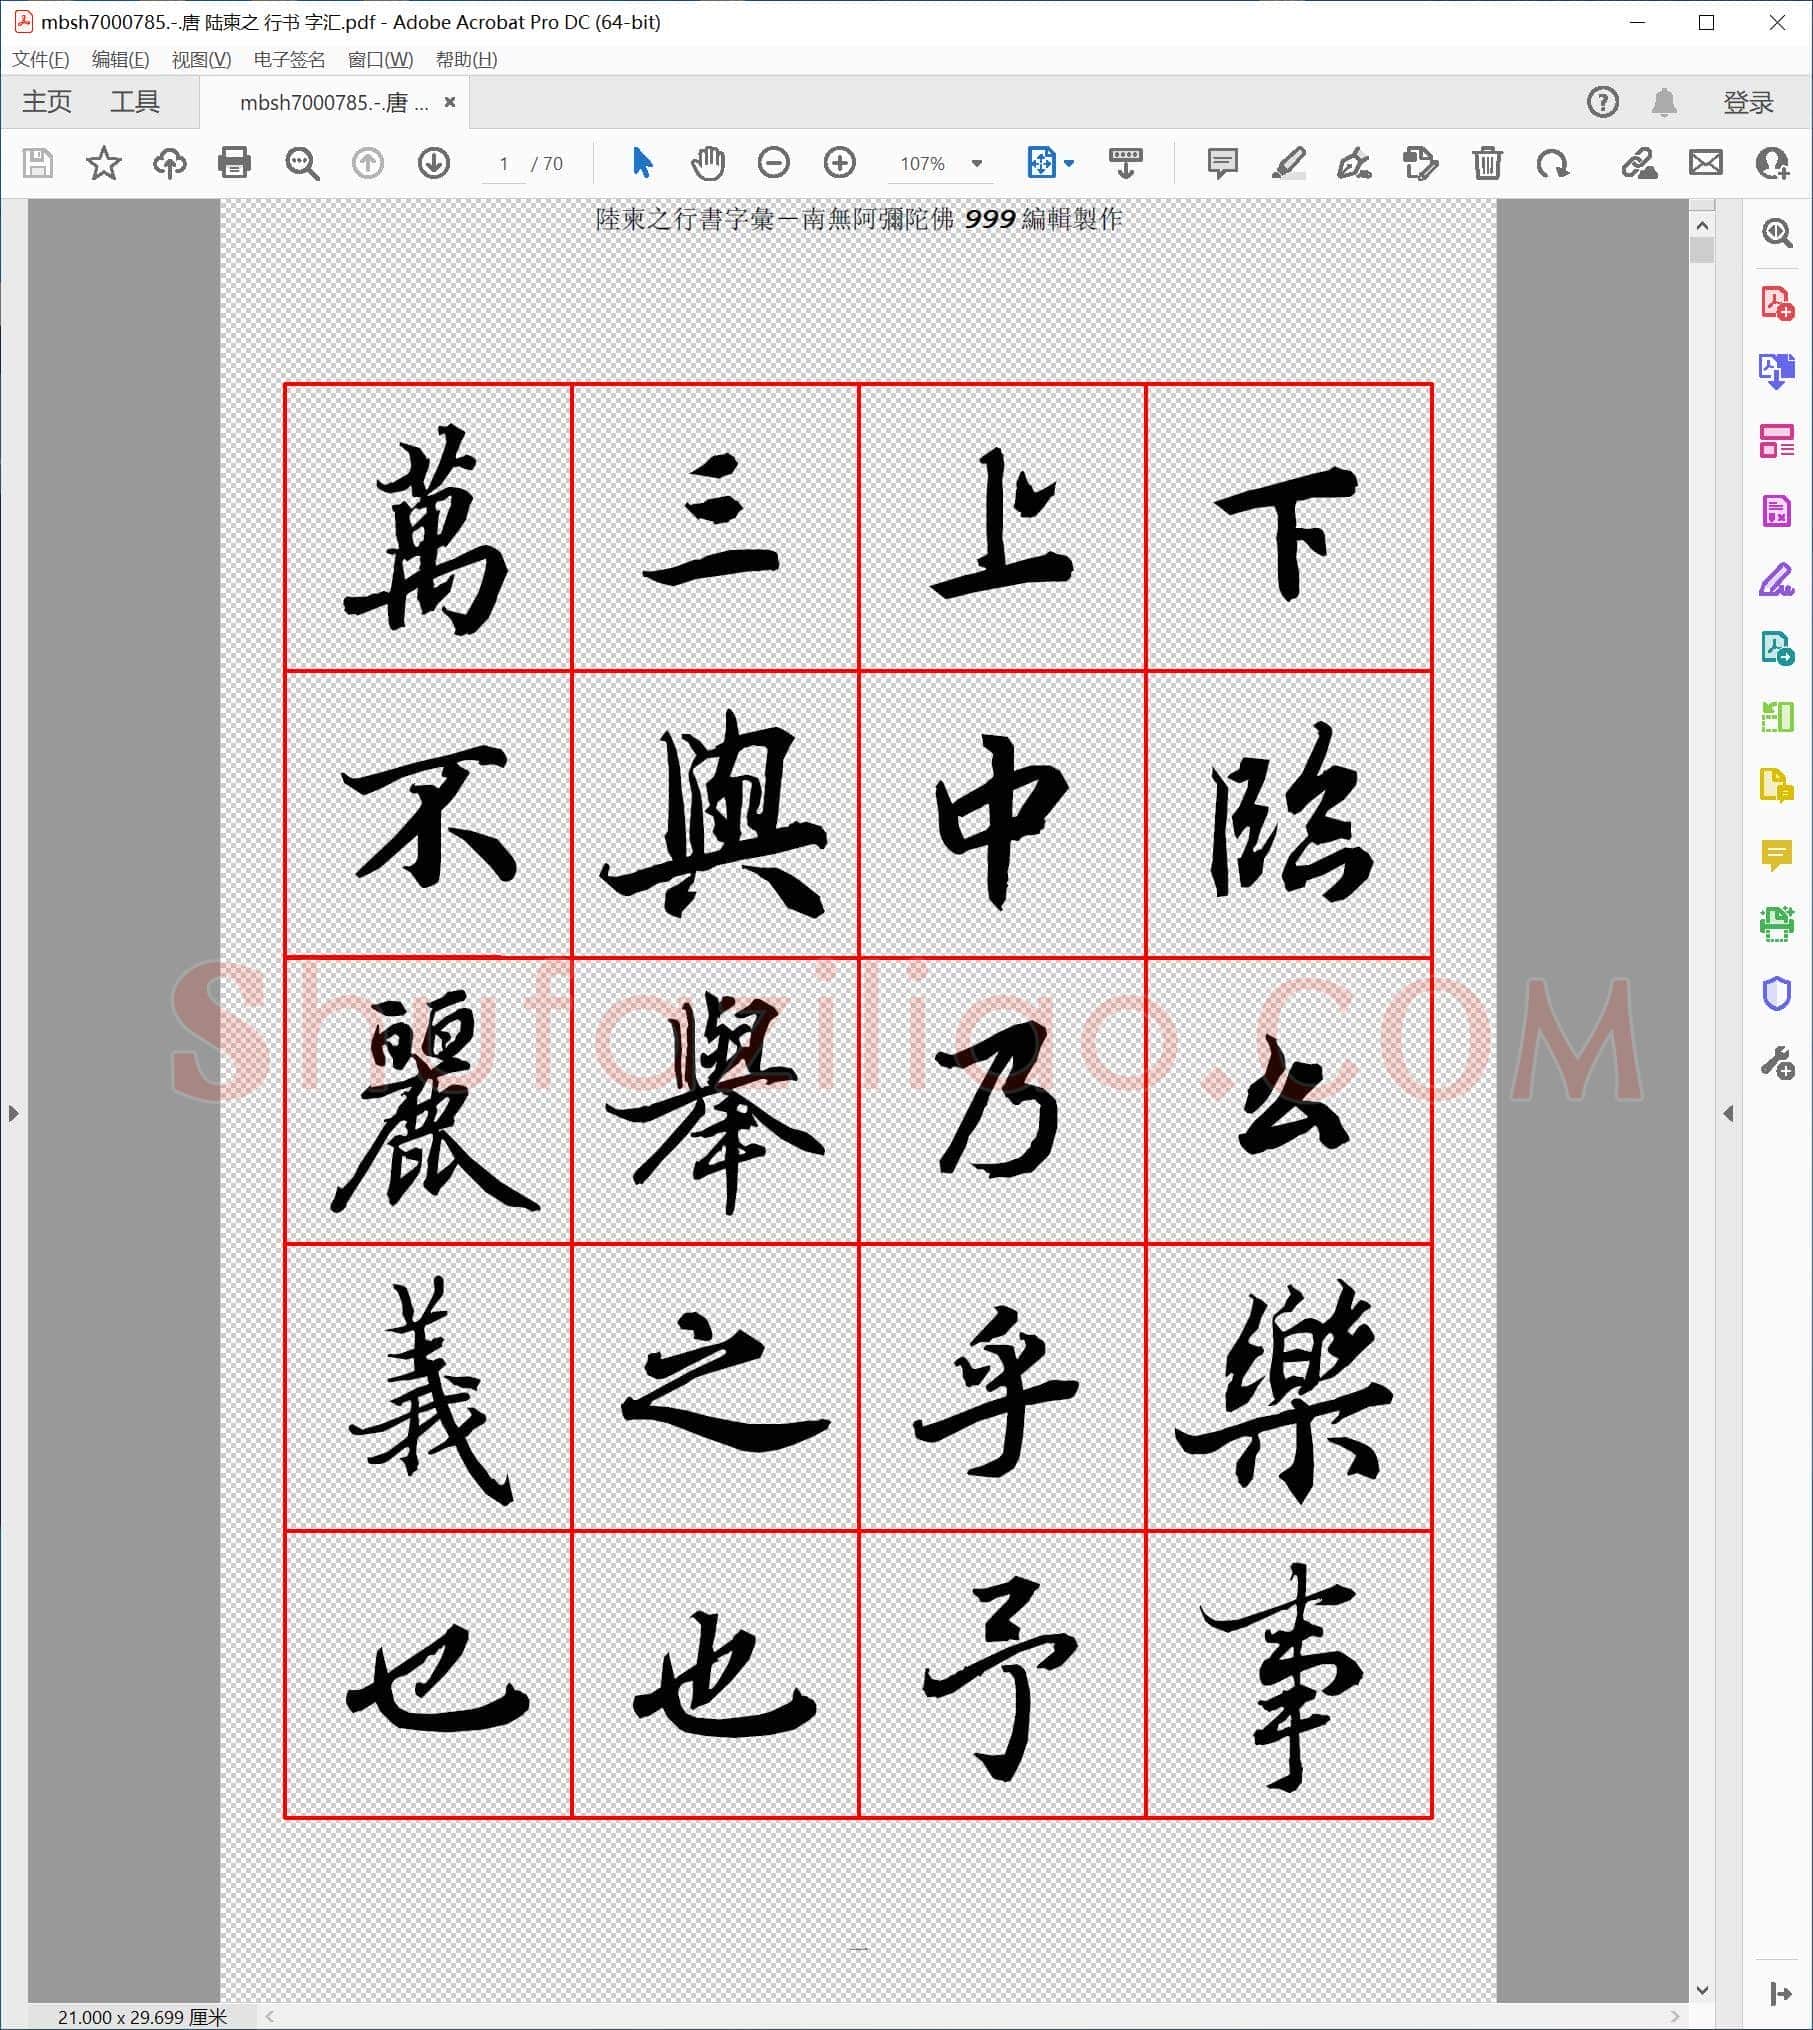Click the cloud upload icon
This screenshot has width=1813, height=2030.
click(x=169, y=163)
